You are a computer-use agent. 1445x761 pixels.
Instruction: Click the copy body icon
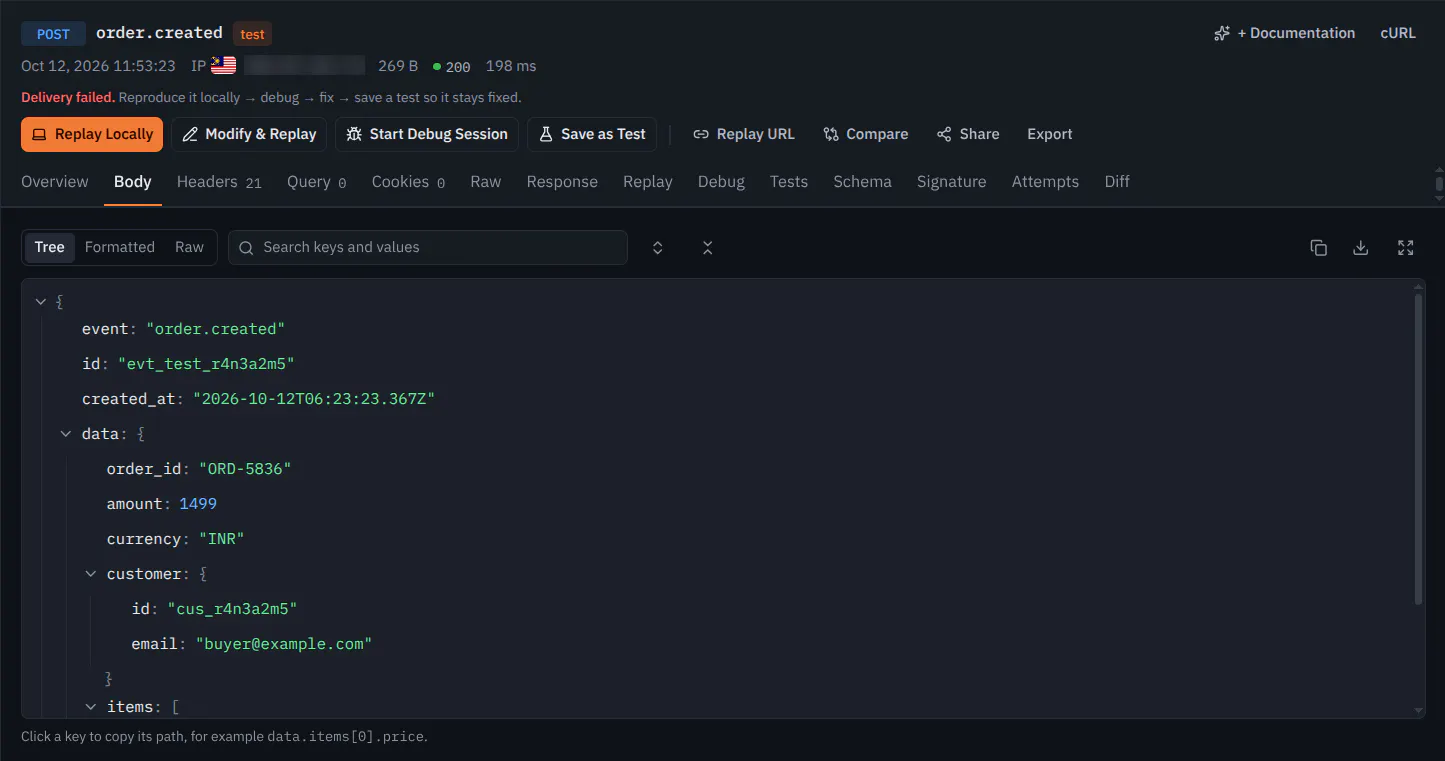point(1319,248)
